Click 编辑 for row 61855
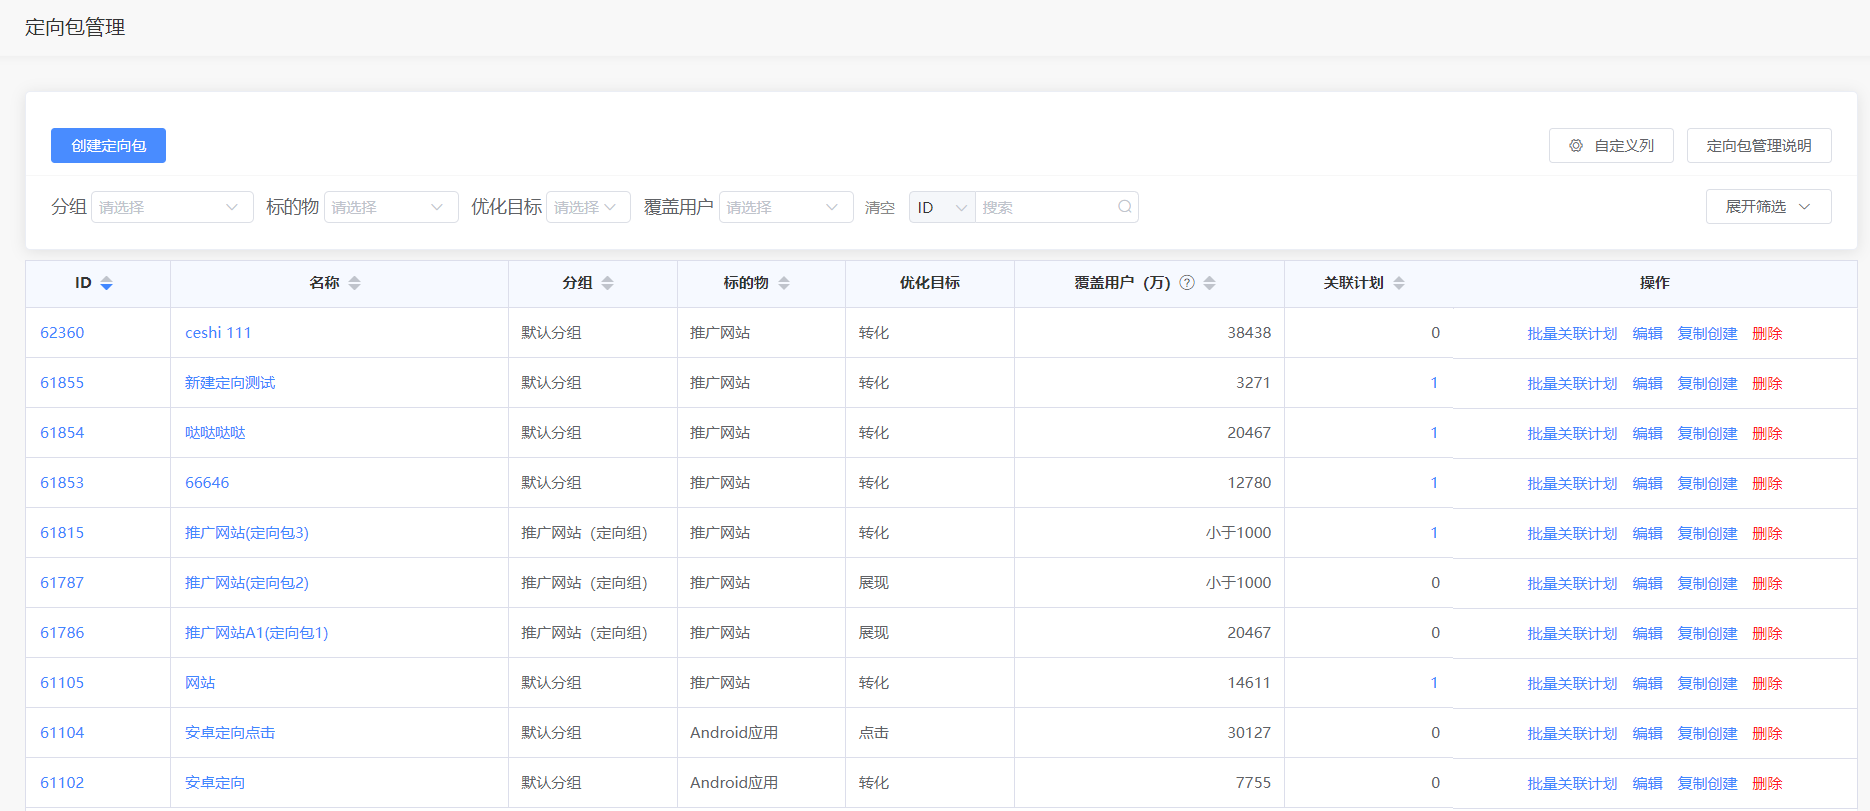 click(x=1647, y=384)
